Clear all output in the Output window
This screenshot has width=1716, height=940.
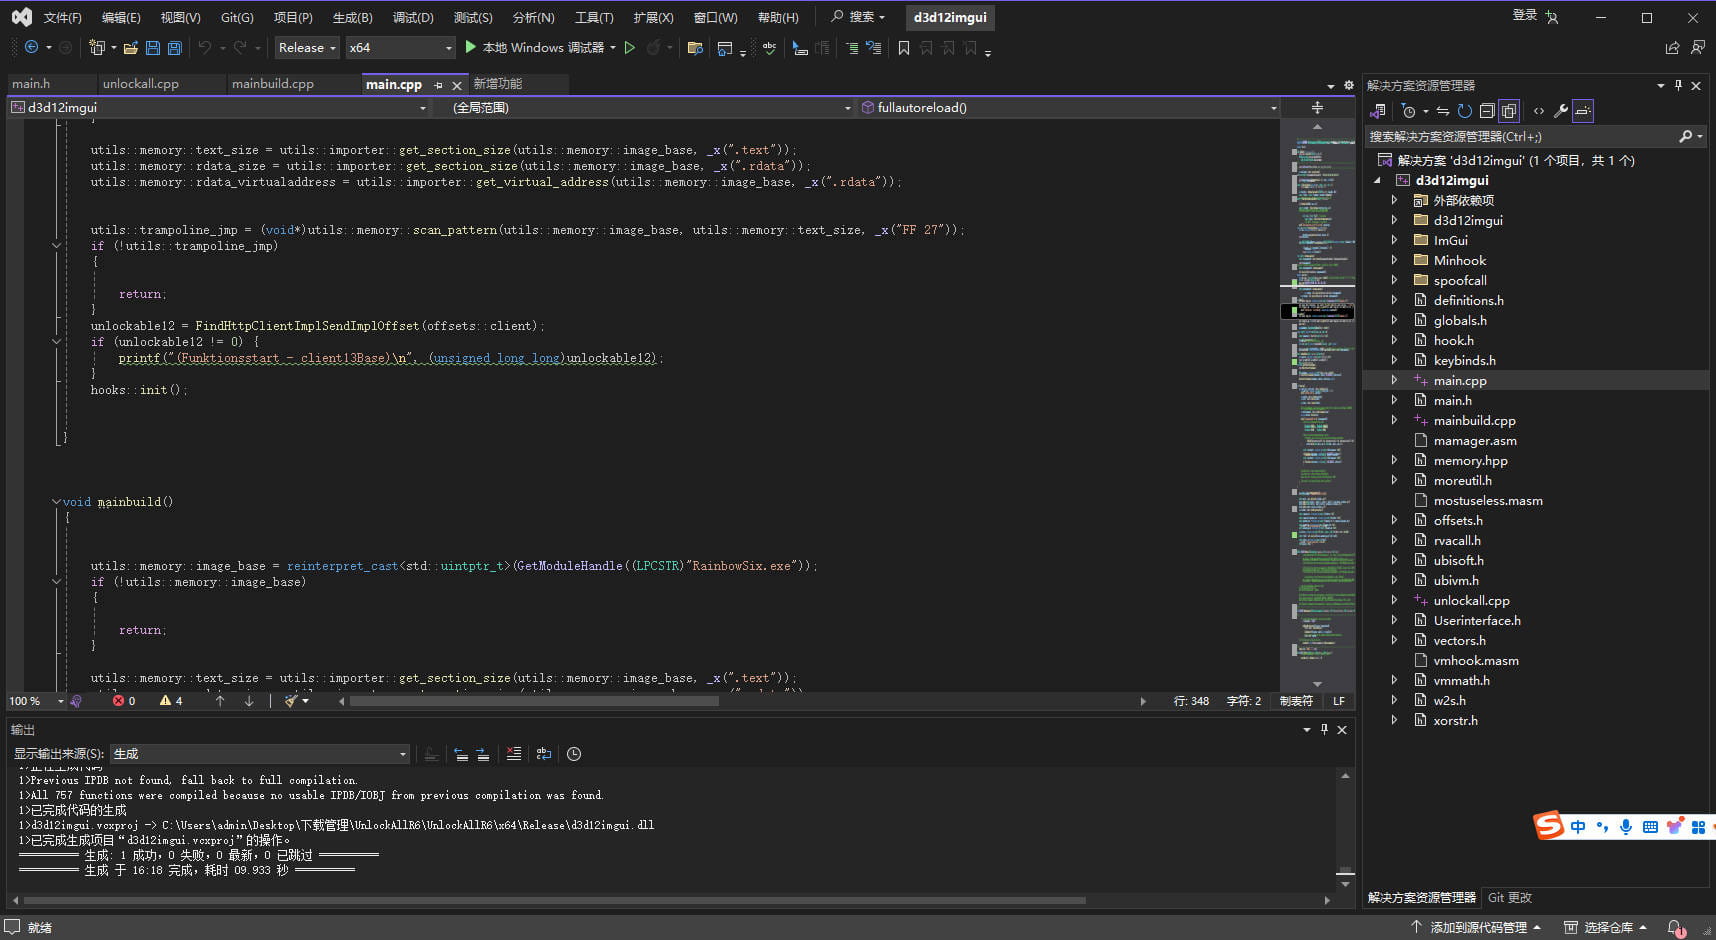click(514, 754)
